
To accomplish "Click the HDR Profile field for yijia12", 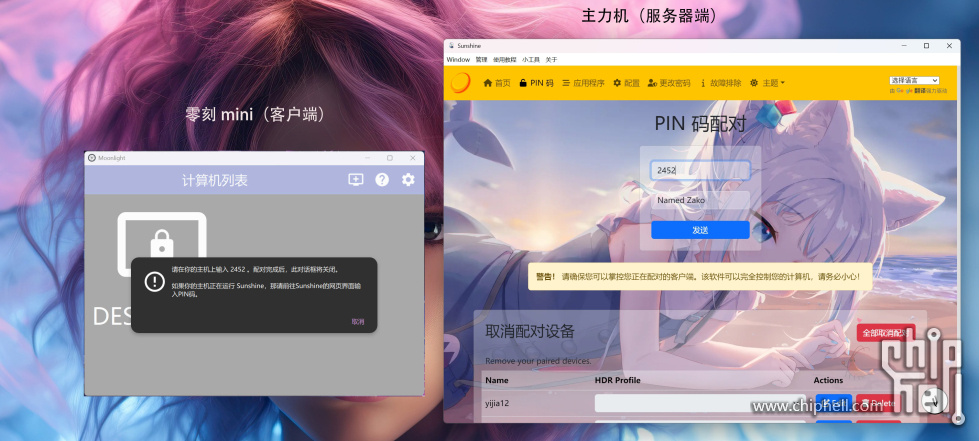I will click(x=701, y=404).
